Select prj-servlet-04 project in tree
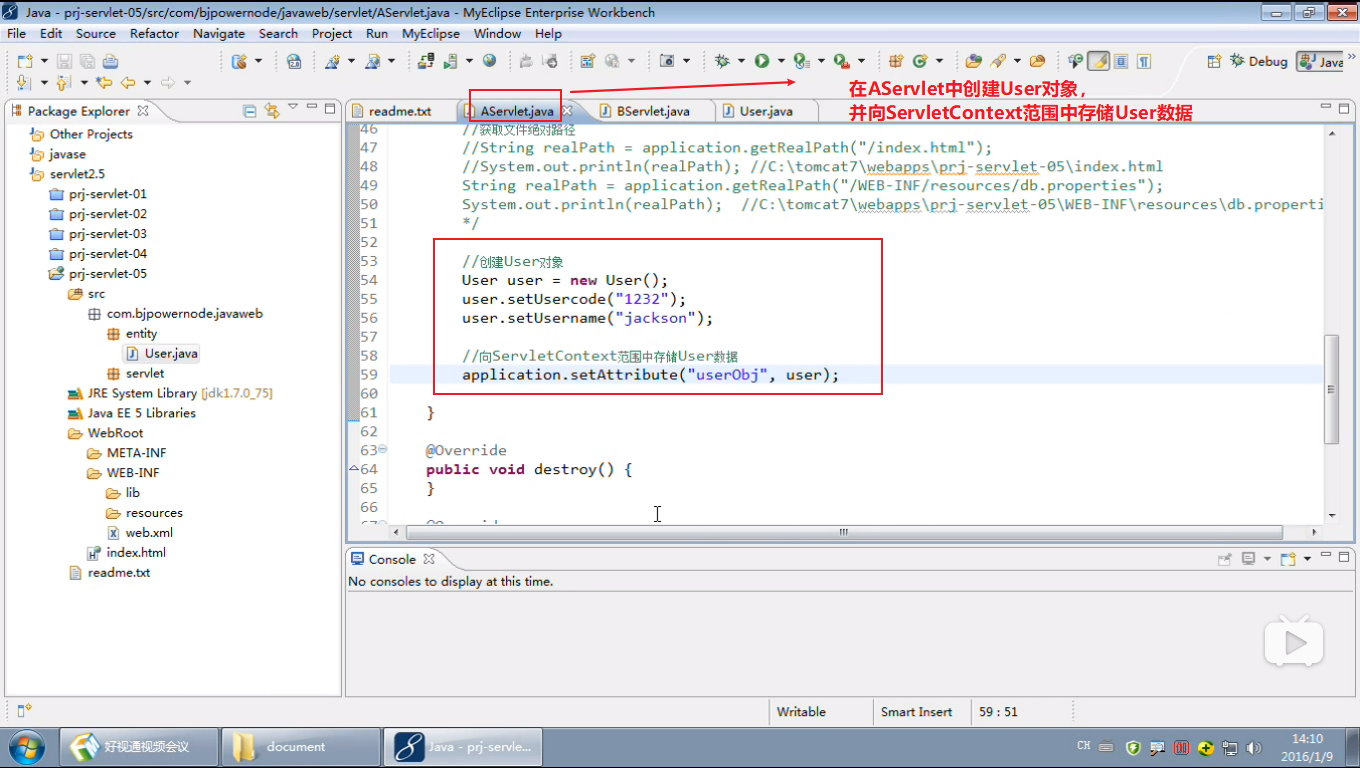 [x=108, y=254]
